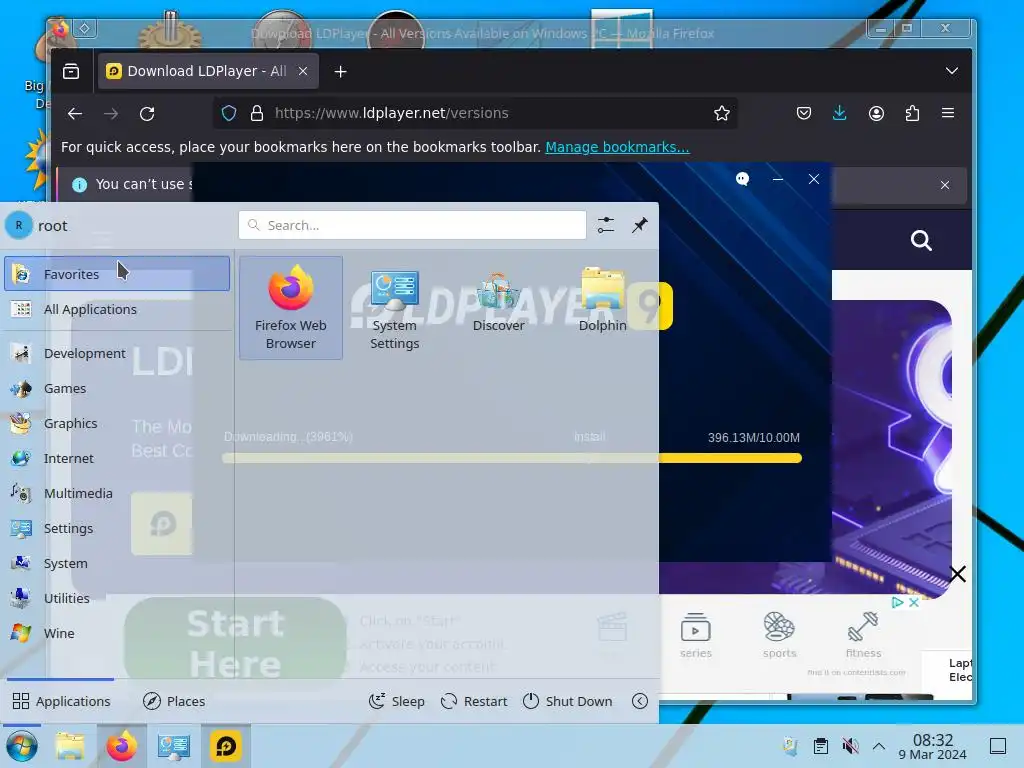Open a new Firefox tab
This screenshot has width=1024, height=768.
coord(340,71)
